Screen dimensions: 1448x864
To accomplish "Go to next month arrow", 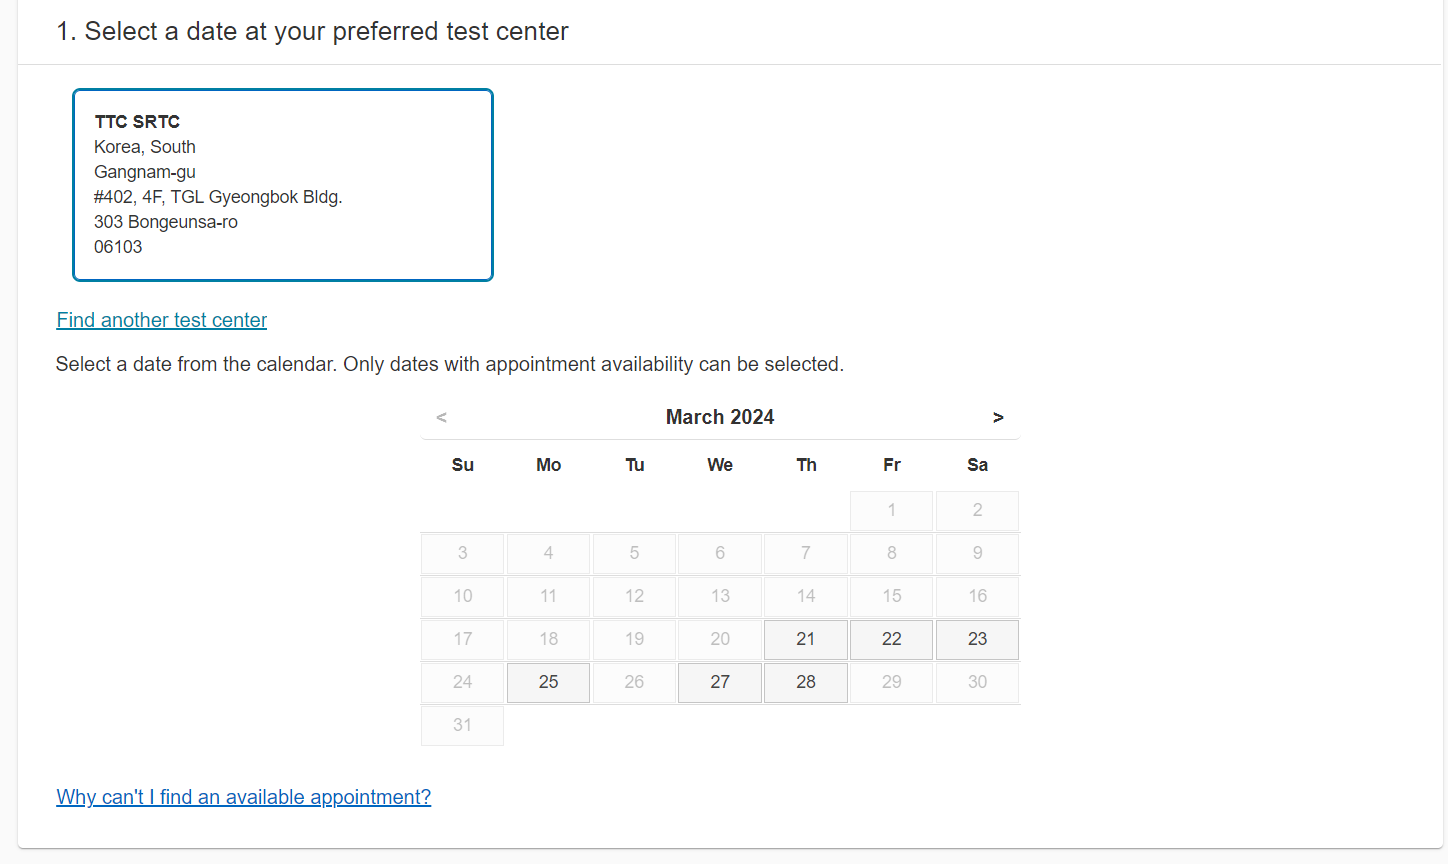I will click(x=998, y=418).
